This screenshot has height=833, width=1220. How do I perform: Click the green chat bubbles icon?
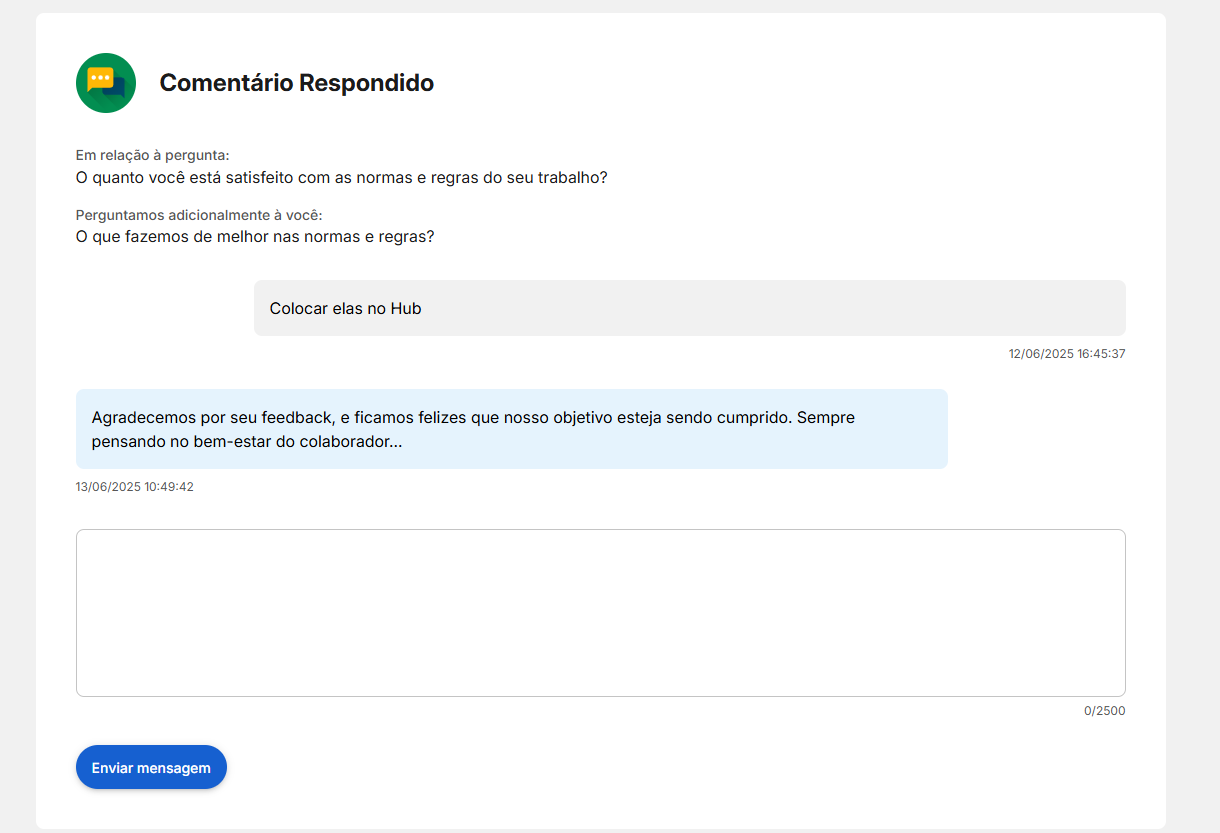coord(106,83)
